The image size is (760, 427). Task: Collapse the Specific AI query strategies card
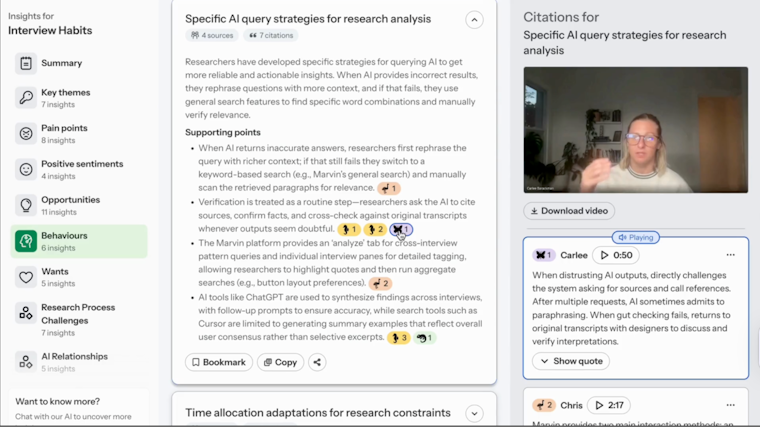pos(474,19)
